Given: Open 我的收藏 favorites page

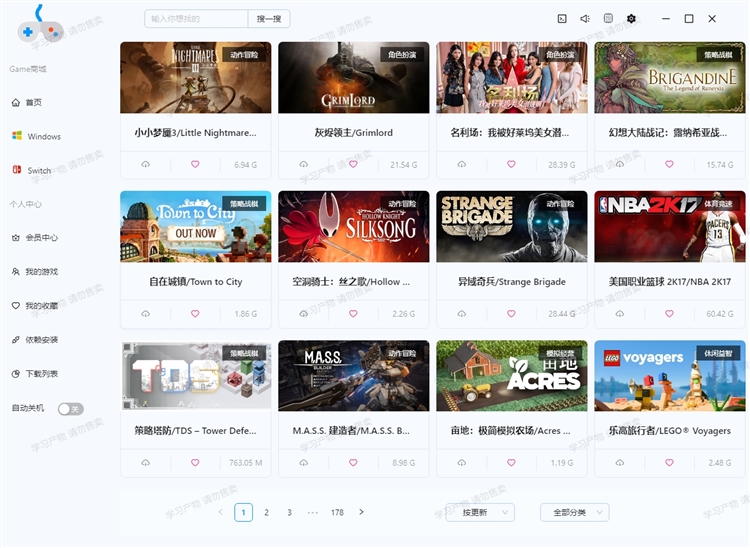Looking at the screenshot, I should pos(34,306).
